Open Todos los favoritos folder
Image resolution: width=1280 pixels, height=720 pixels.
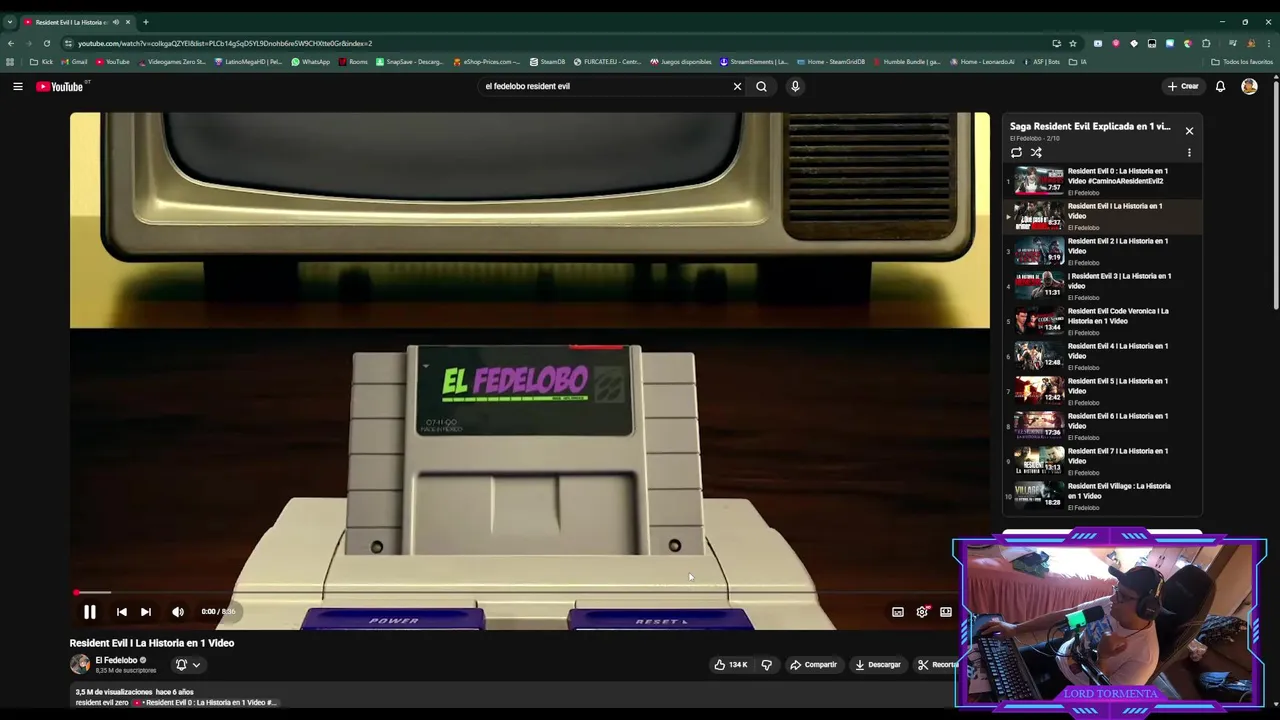pos(1242,62)
